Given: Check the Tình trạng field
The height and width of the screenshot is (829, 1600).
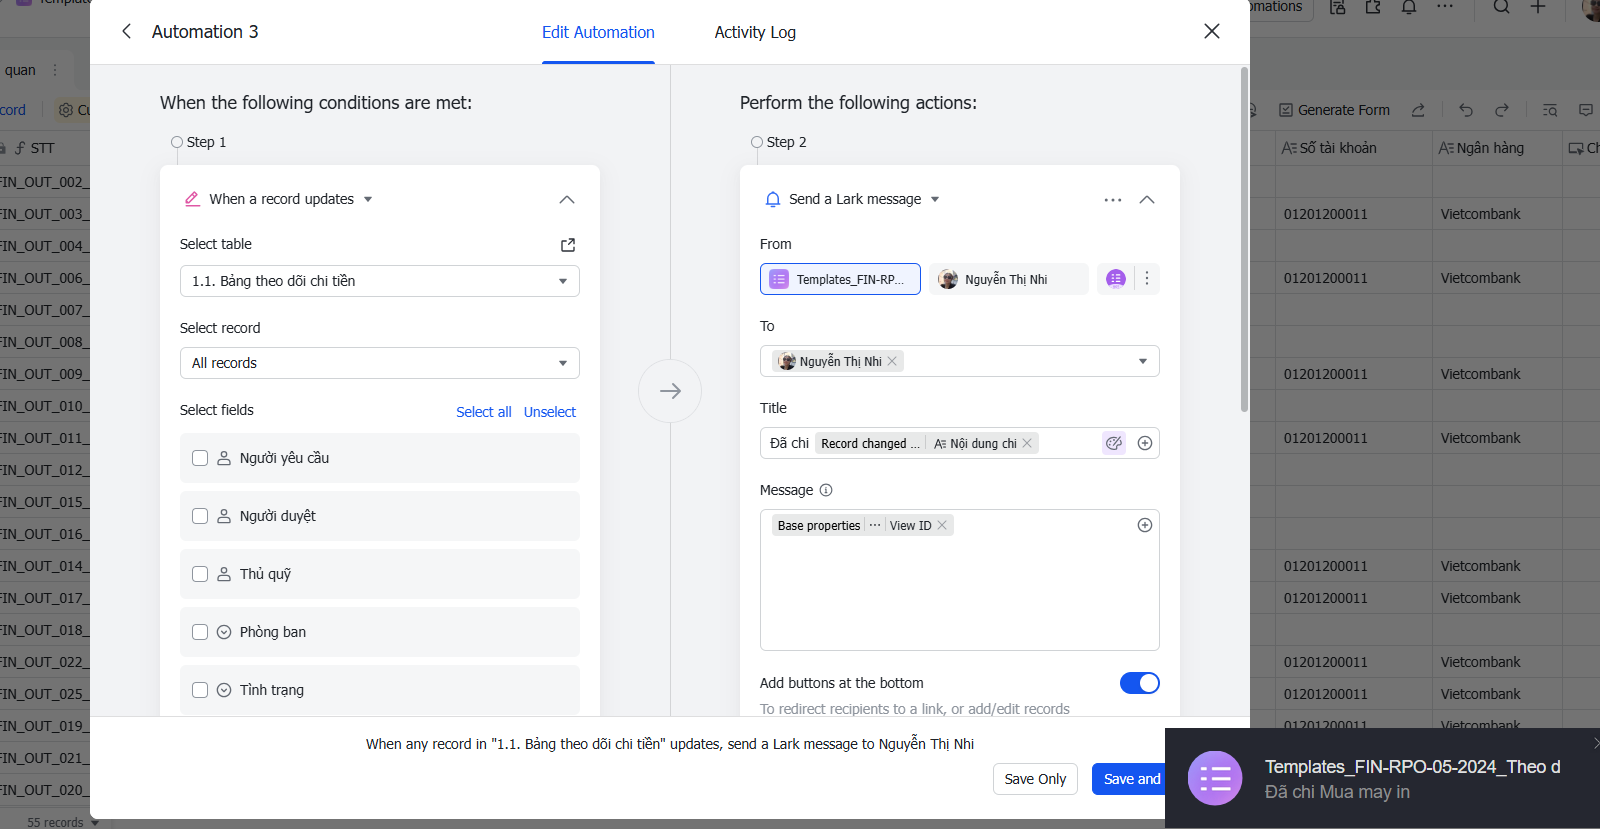Looking at the screenshot, I should point(200,690).
